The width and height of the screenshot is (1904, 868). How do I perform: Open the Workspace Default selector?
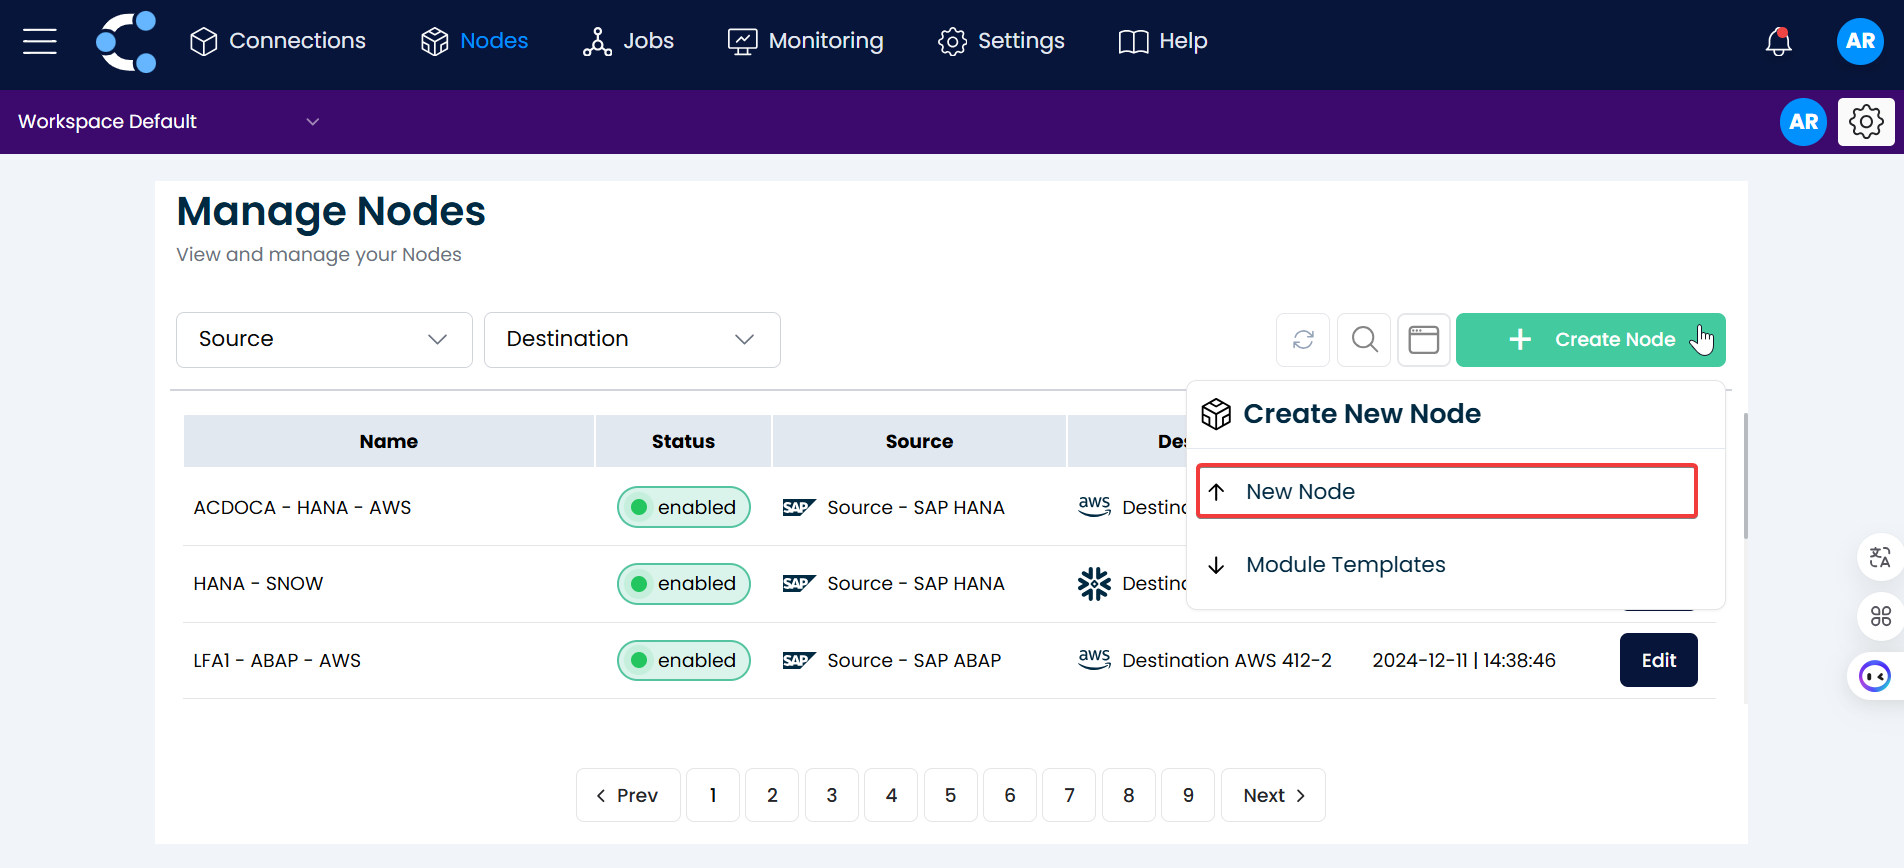[168, 122]
